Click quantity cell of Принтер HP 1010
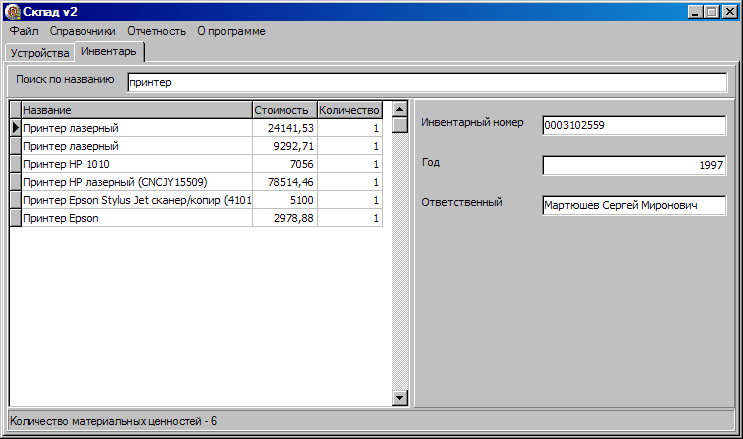This screenshot has width=743, height=439. (350, 164)
